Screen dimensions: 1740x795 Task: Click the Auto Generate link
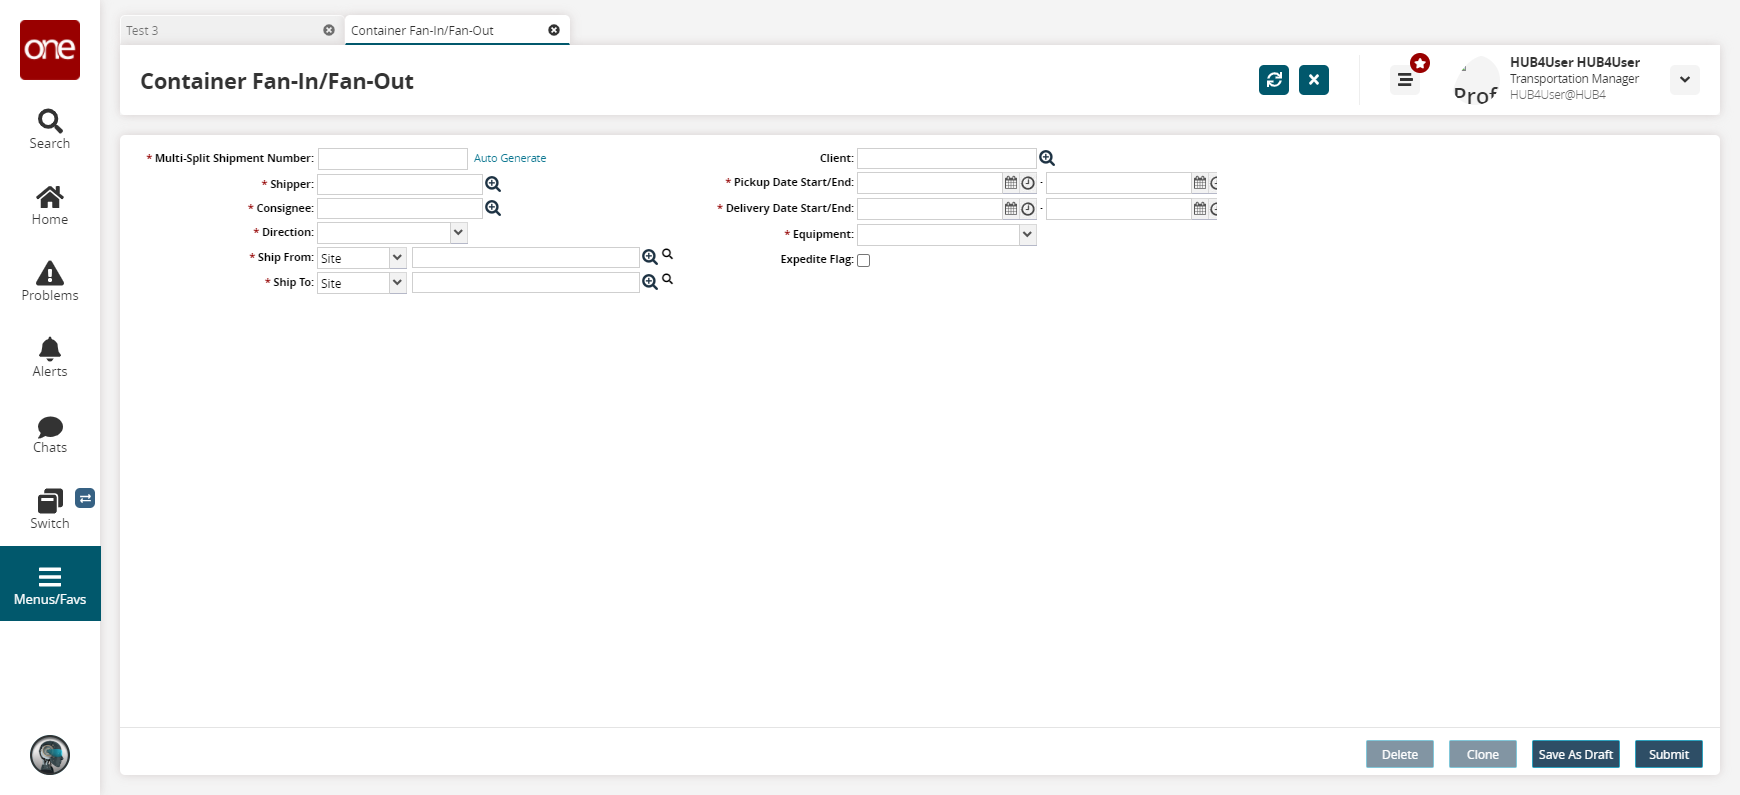pyautogui.click(x=510, y=158)
